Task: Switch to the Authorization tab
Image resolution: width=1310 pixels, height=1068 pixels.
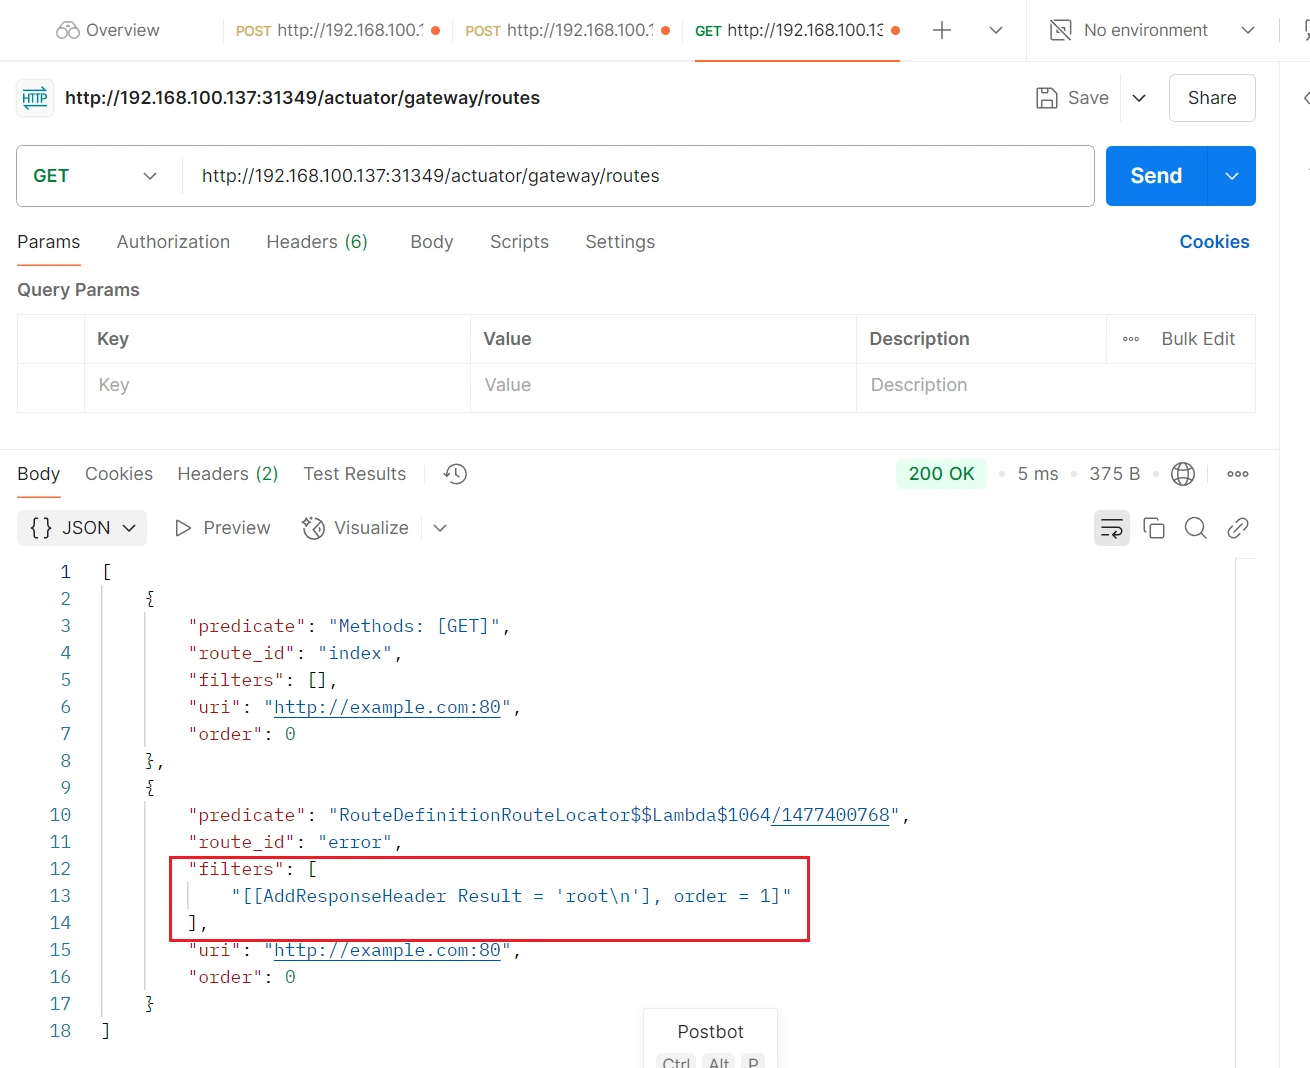Action: click(x=173, y=242)
